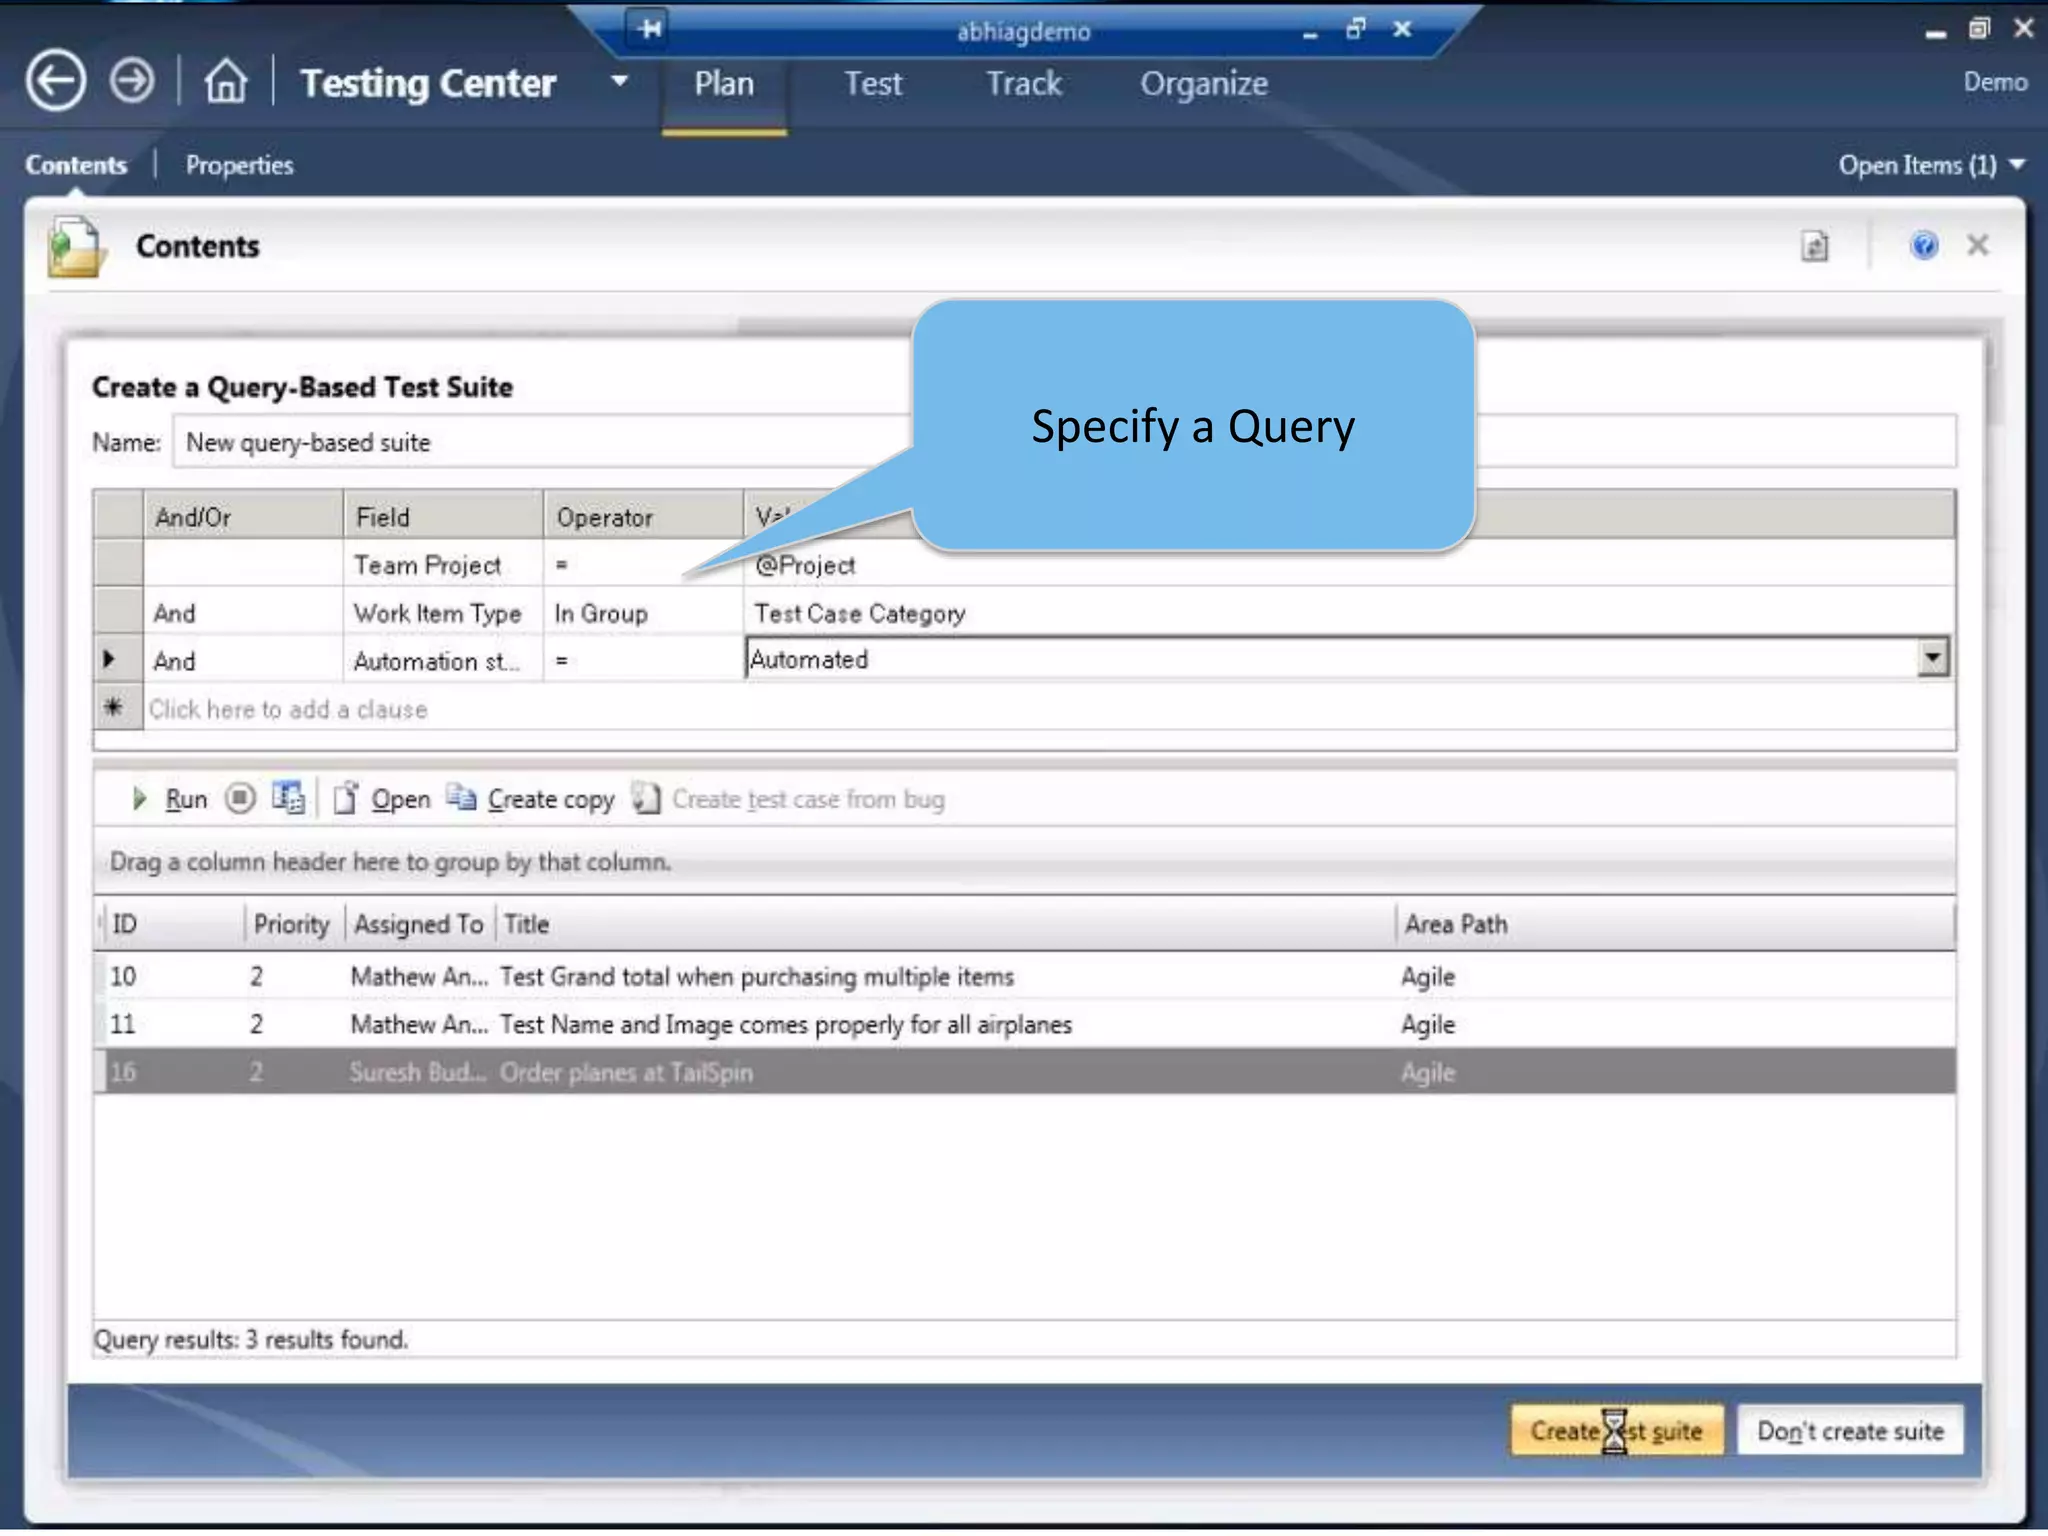2048x1536 pixels.
Task: Click the current row arrow indicator
Action: (x=110, y=660)
